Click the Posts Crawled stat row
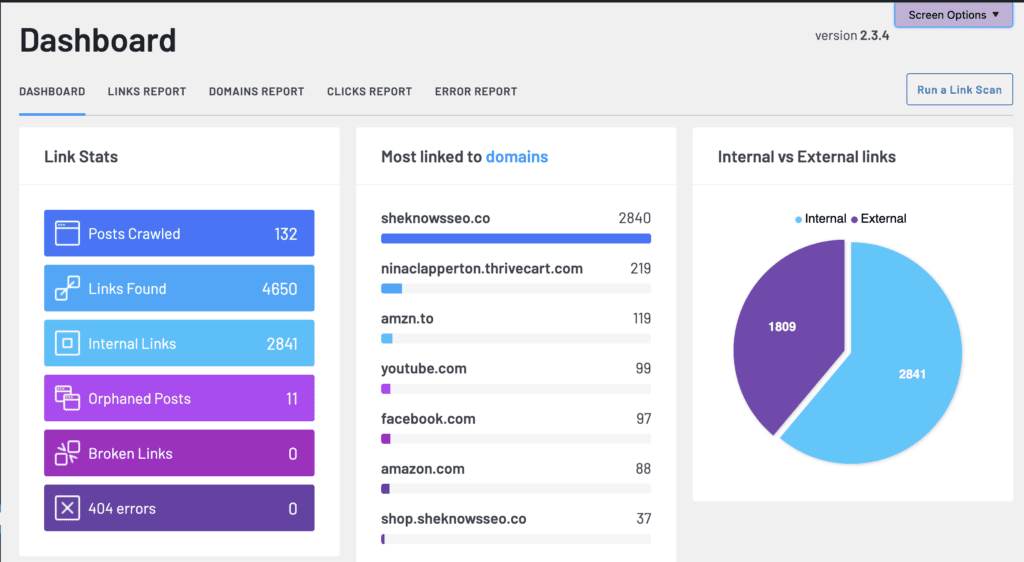The width and height of the screenshot is (1024, 562). tap(179, 233)
